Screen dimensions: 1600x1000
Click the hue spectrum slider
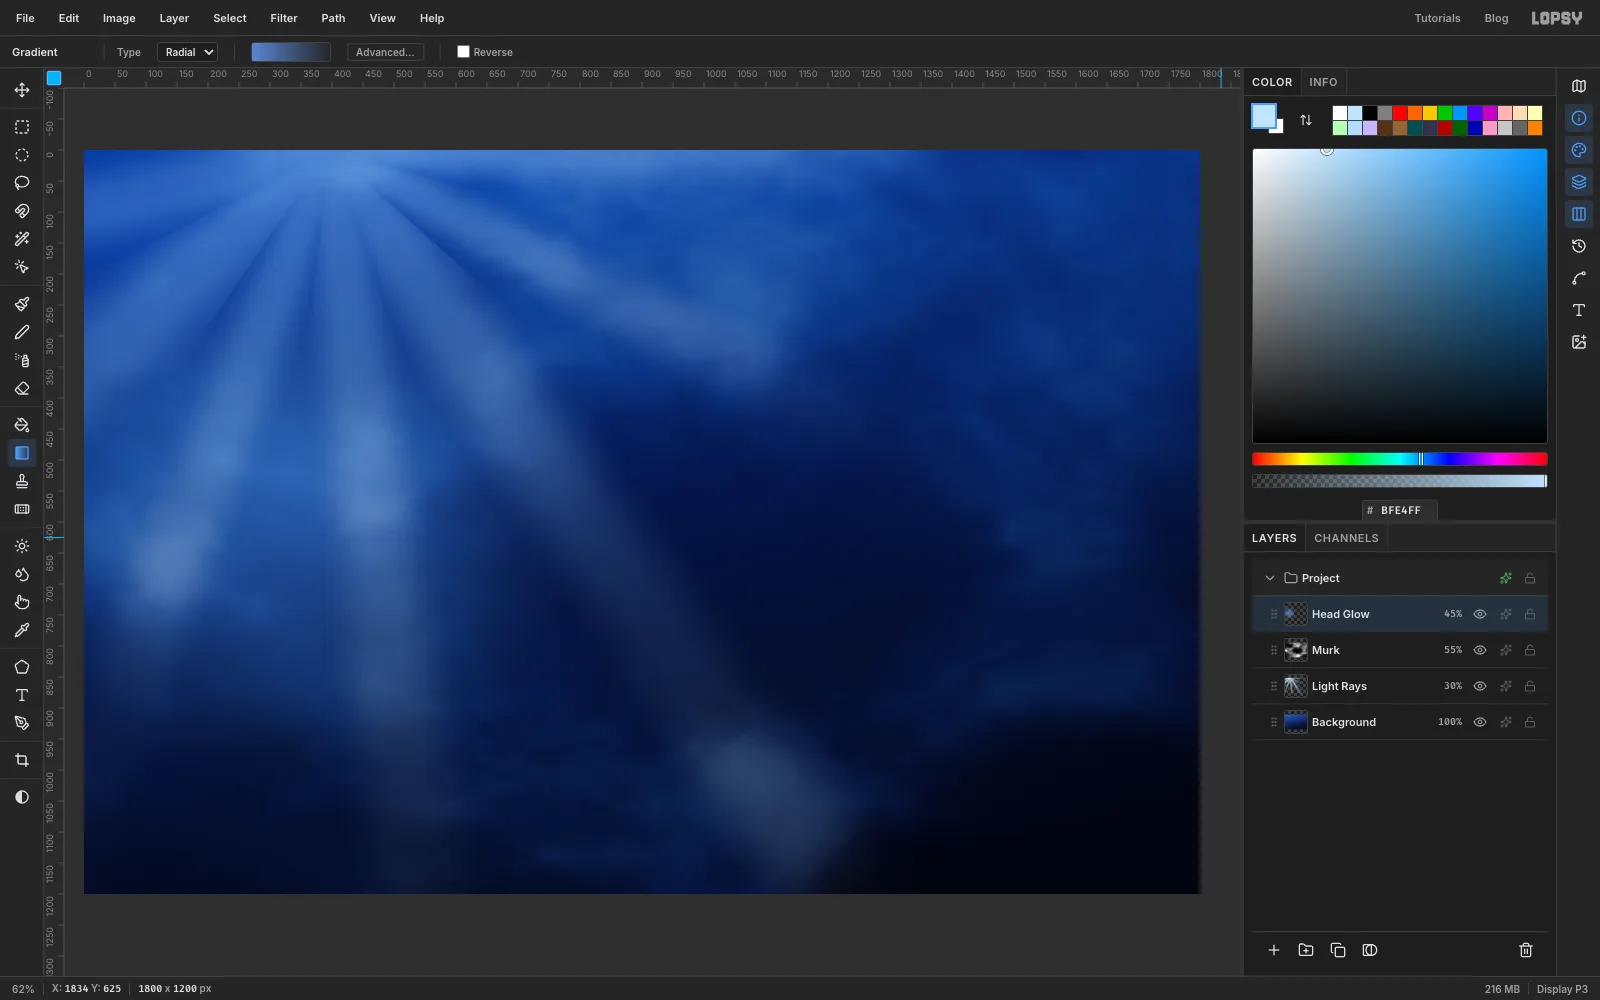click(x=1400, y=459)
